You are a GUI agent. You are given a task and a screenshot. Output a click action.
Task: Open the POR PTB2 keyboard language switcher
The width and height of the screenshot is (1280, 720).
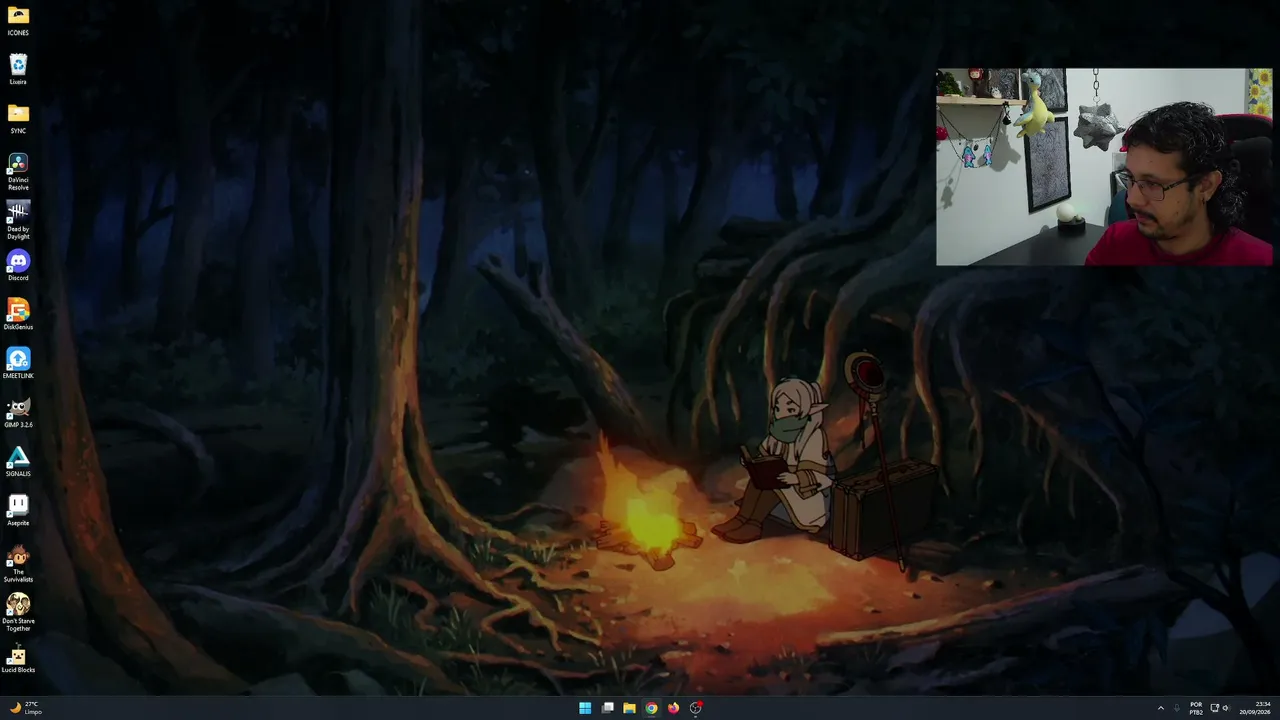click(x=1196, y=708)
